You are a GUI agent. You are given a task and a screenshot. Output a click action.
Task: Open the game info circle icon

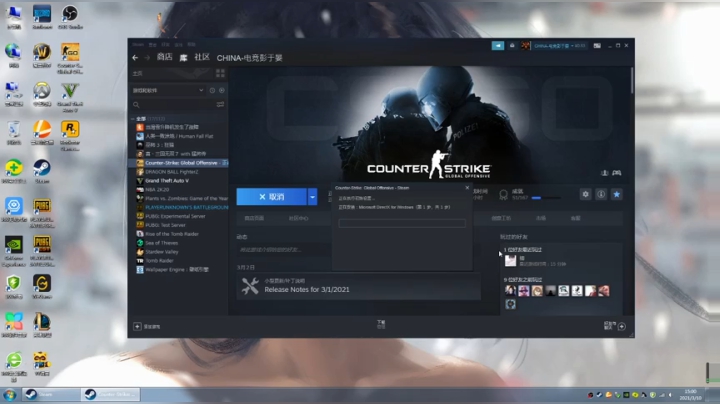click(601, 194)
